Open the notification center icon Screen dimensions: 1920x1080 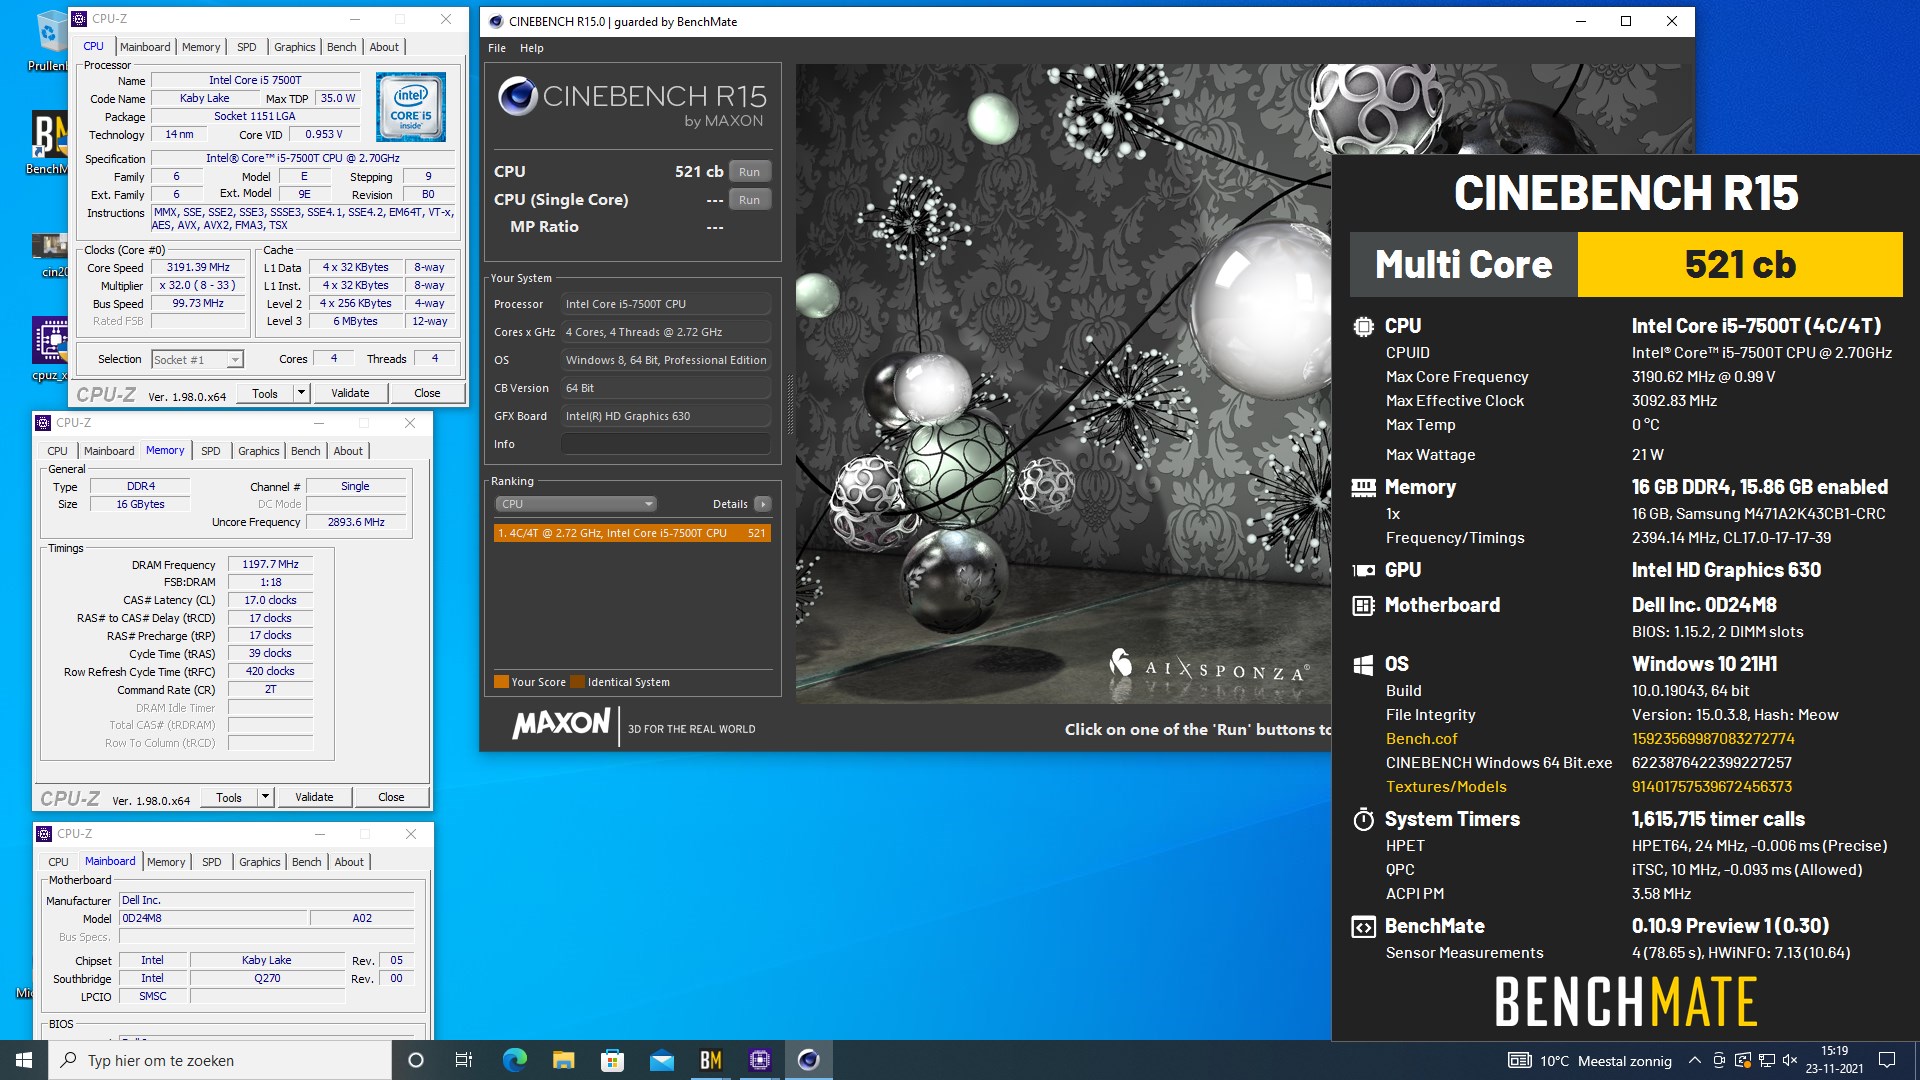1887,1060
